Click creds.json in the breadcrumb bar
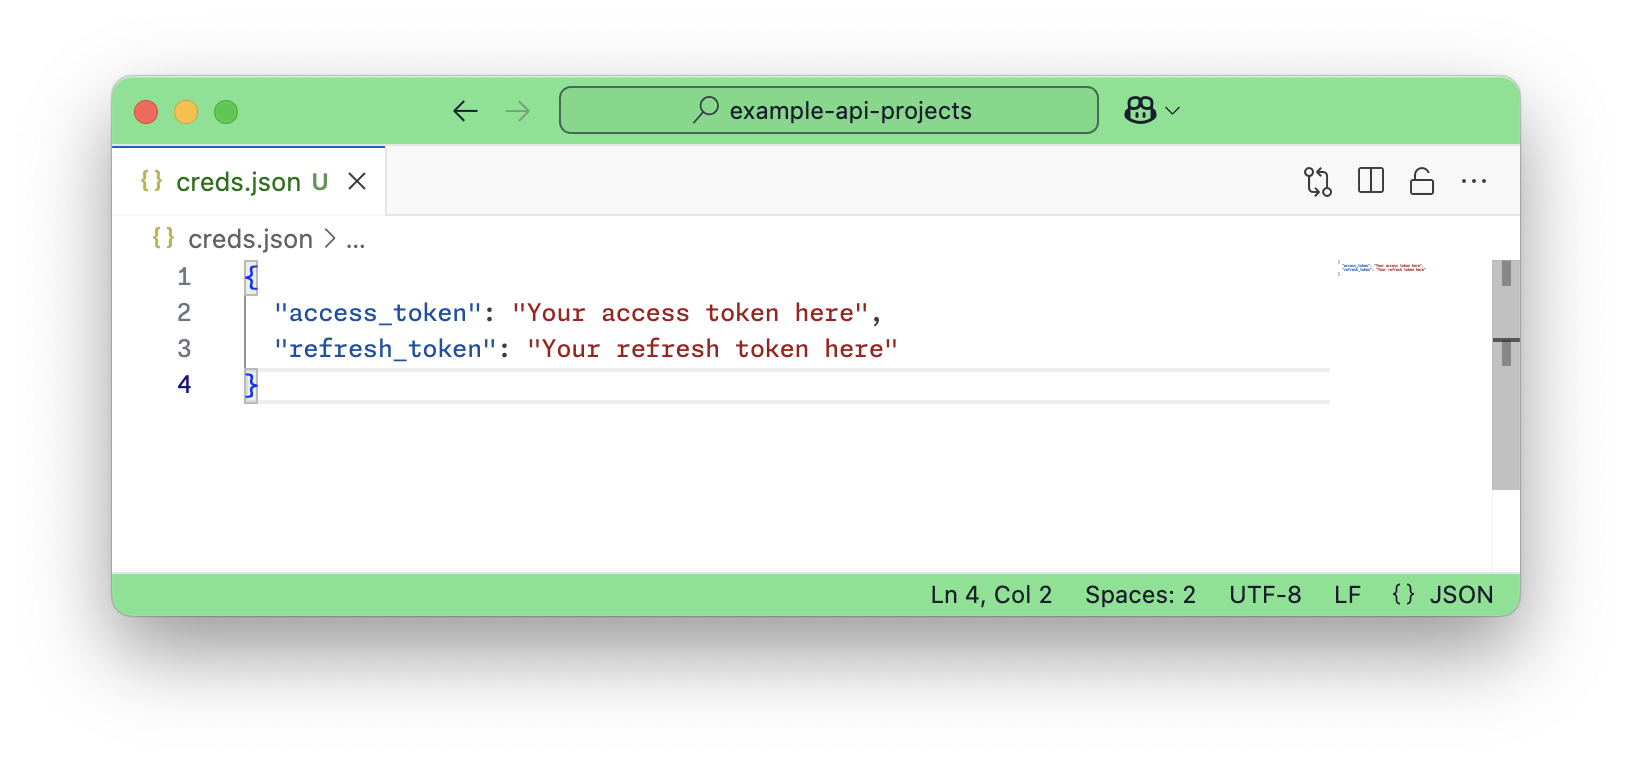This screenshot has height=764, width=1632. (248, 239)
